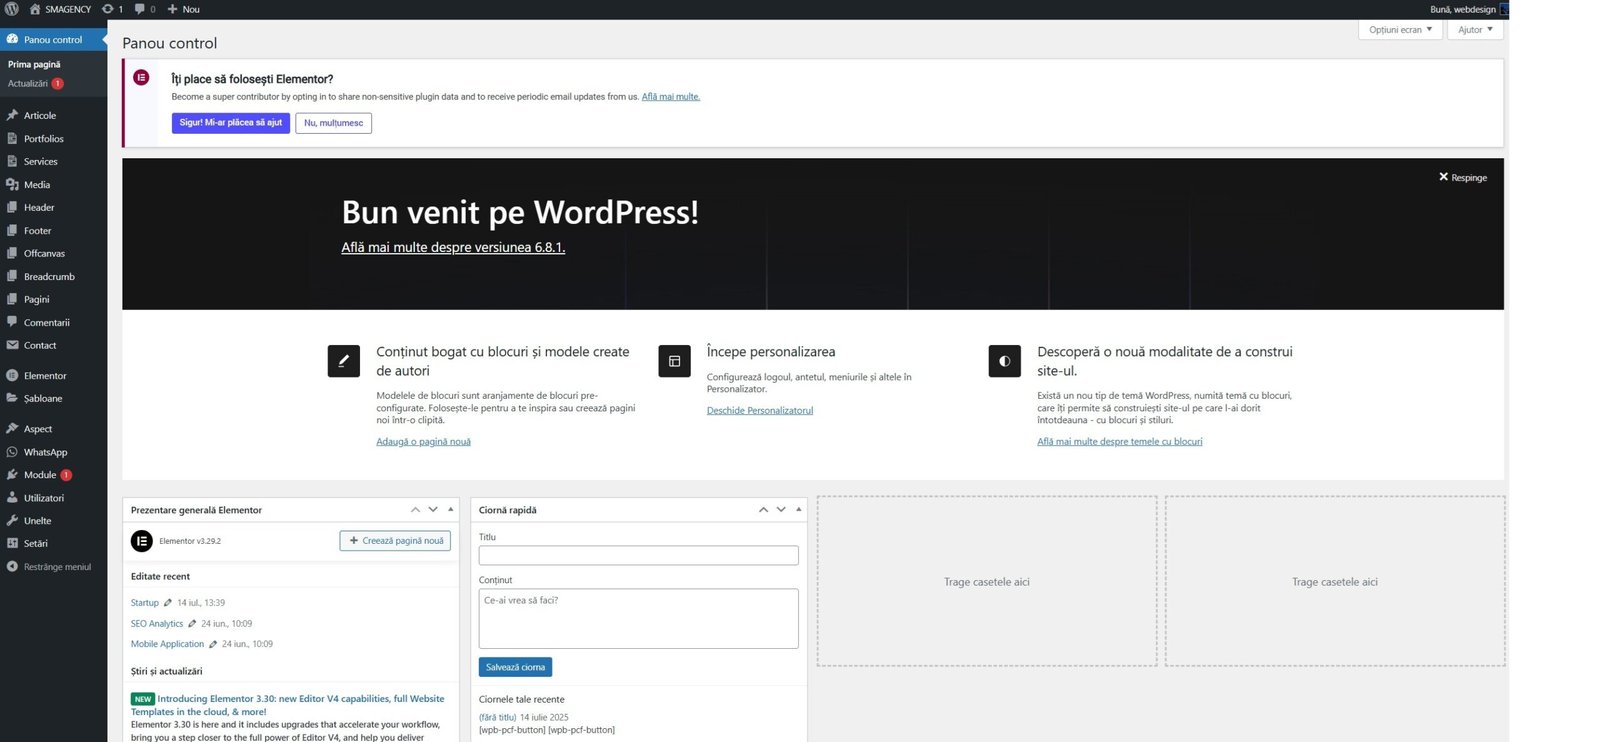Open the comments bubble icon in admin bar
Viewport: 1600px width, 742px height.
[x=140, y=9]
